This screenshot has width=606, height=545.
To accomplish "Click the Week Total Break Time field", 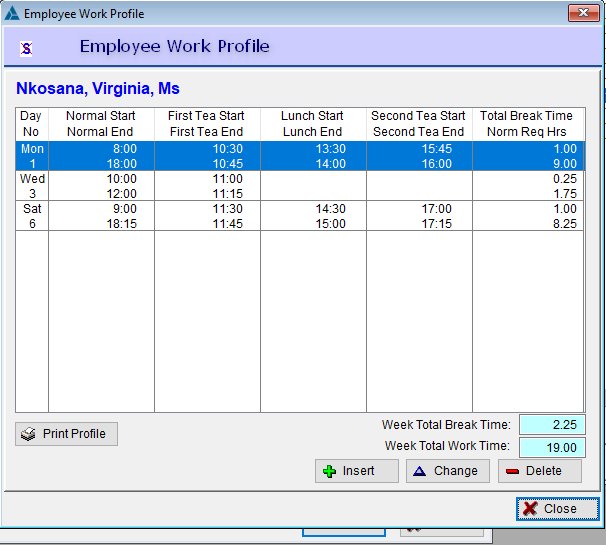I will (x=552, y=424).
